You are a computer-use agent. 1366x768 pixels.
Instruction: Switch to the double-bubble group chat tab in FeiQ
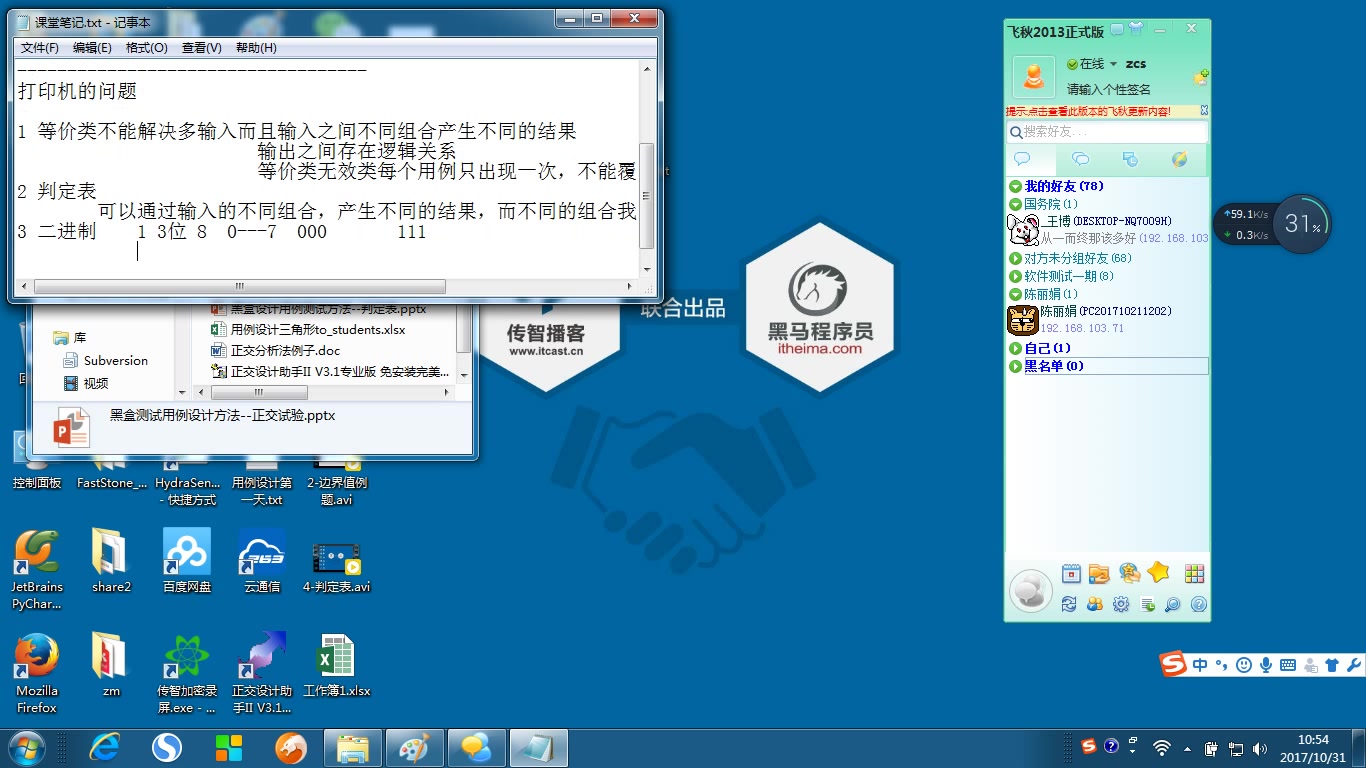[1081, 159]
